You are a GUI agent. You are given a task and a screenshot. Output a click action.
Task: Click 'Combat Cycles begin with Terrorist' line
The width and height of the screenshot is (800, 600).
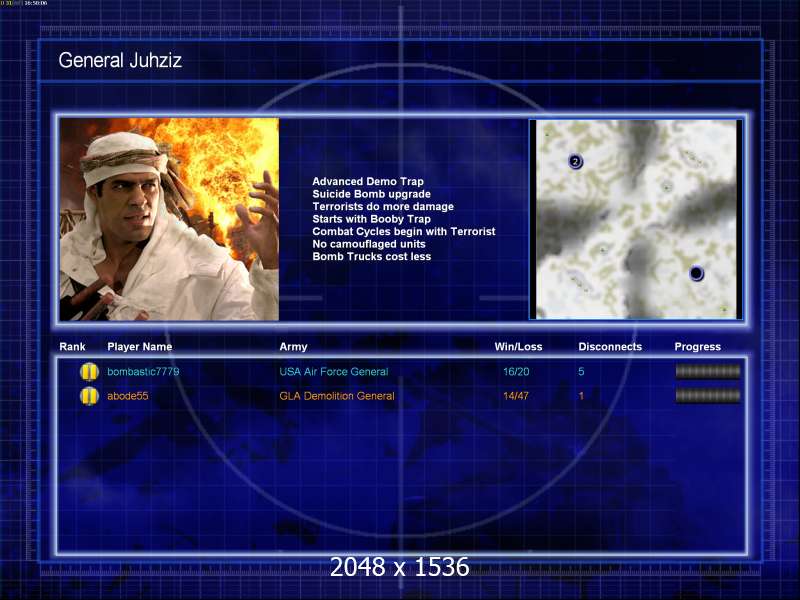click(x=404, y=231)
